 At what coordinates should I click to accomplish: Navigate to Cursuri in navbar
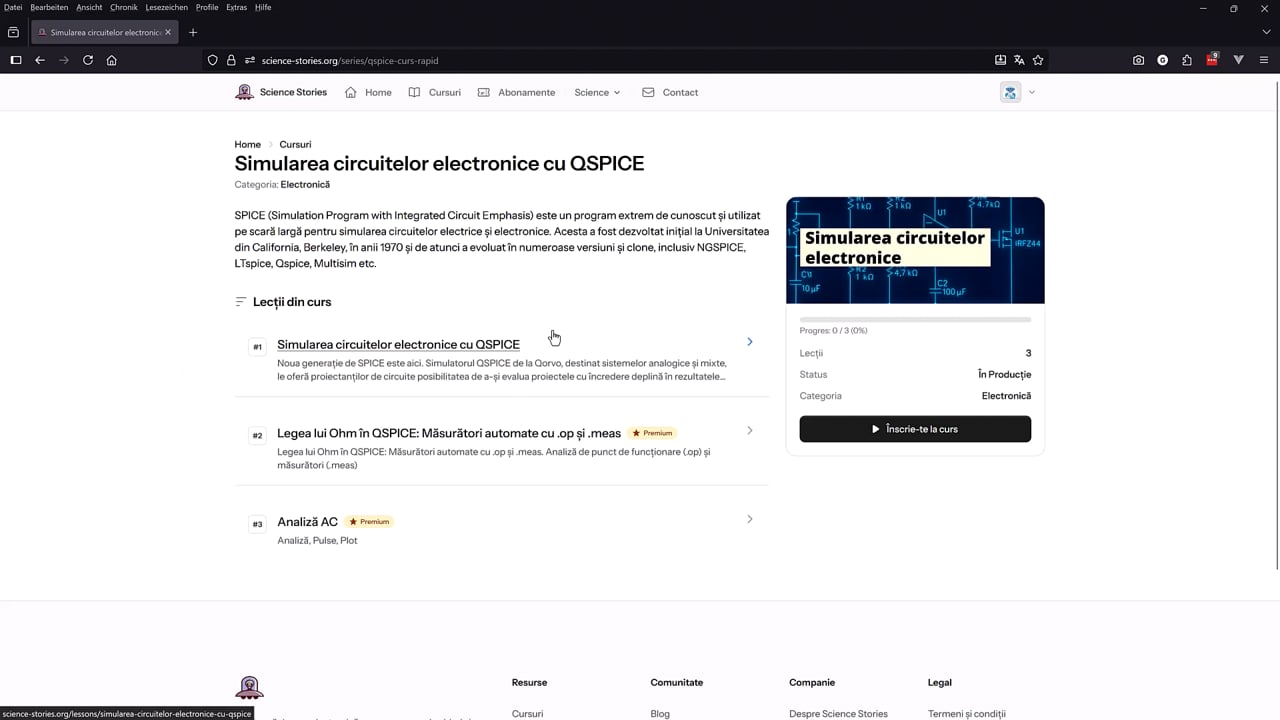click(x=435, y=92)
